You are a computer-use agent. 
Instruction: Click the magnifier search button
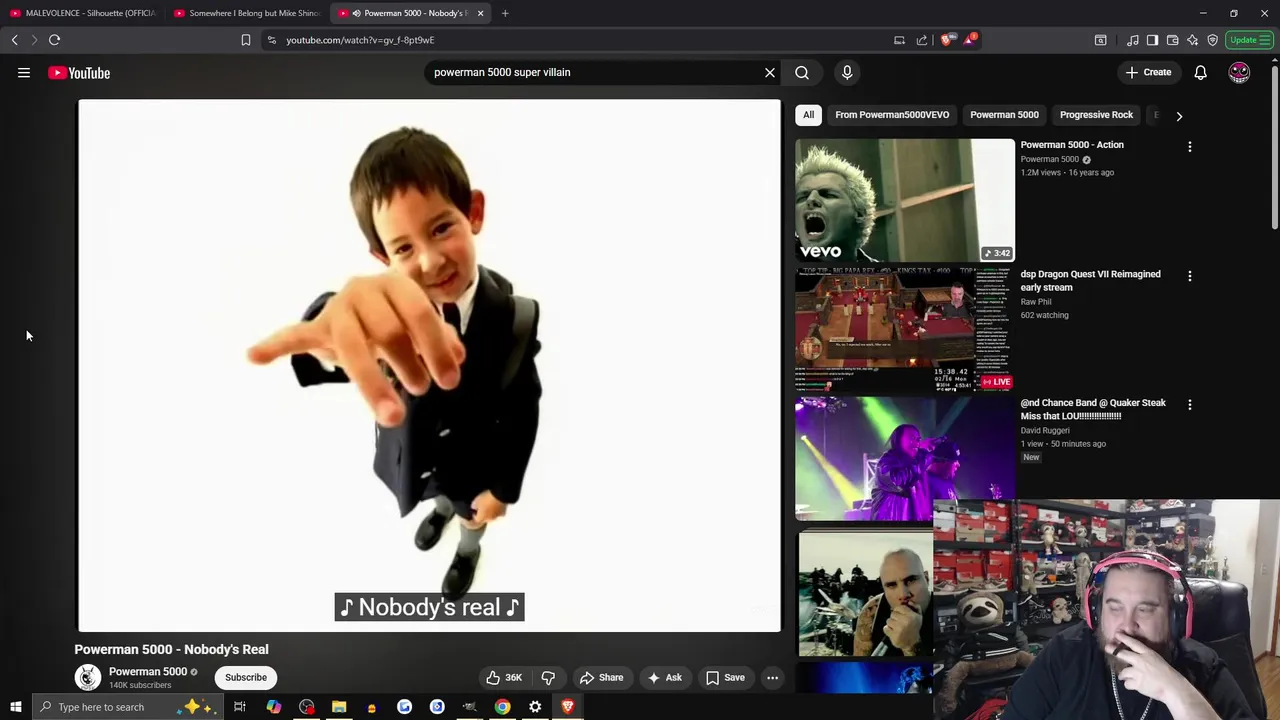(802, 72)
